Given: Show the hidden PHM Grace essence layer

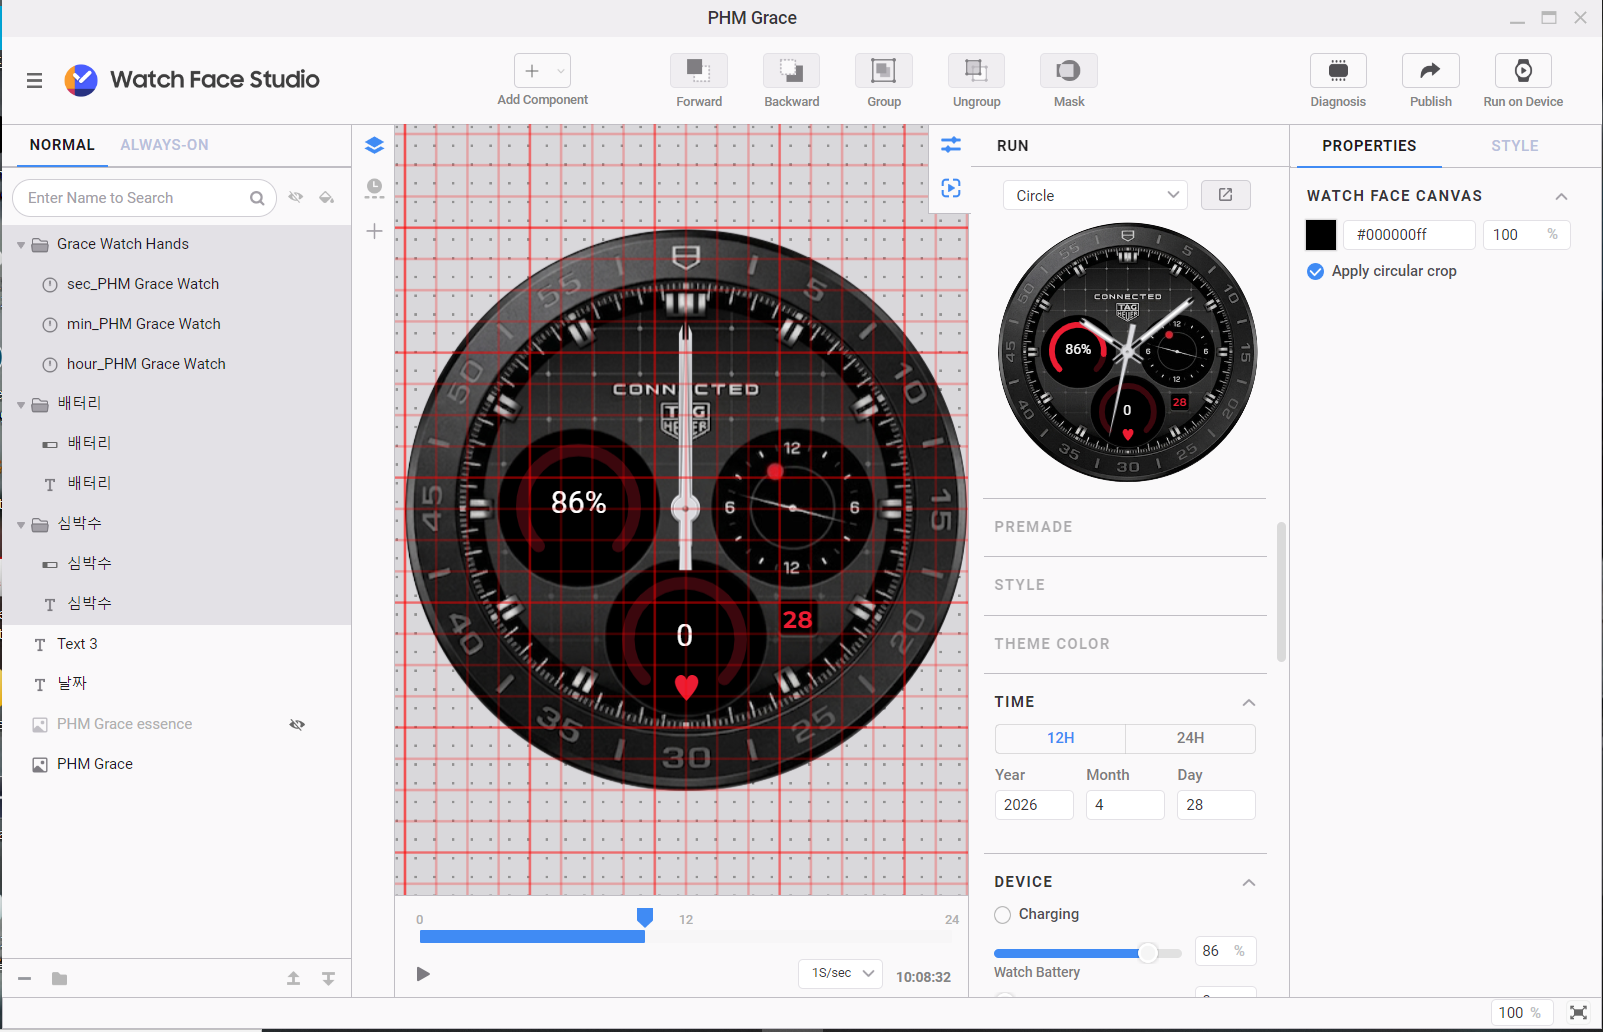Looking at the screenshot, I should [x=297, y=724].
